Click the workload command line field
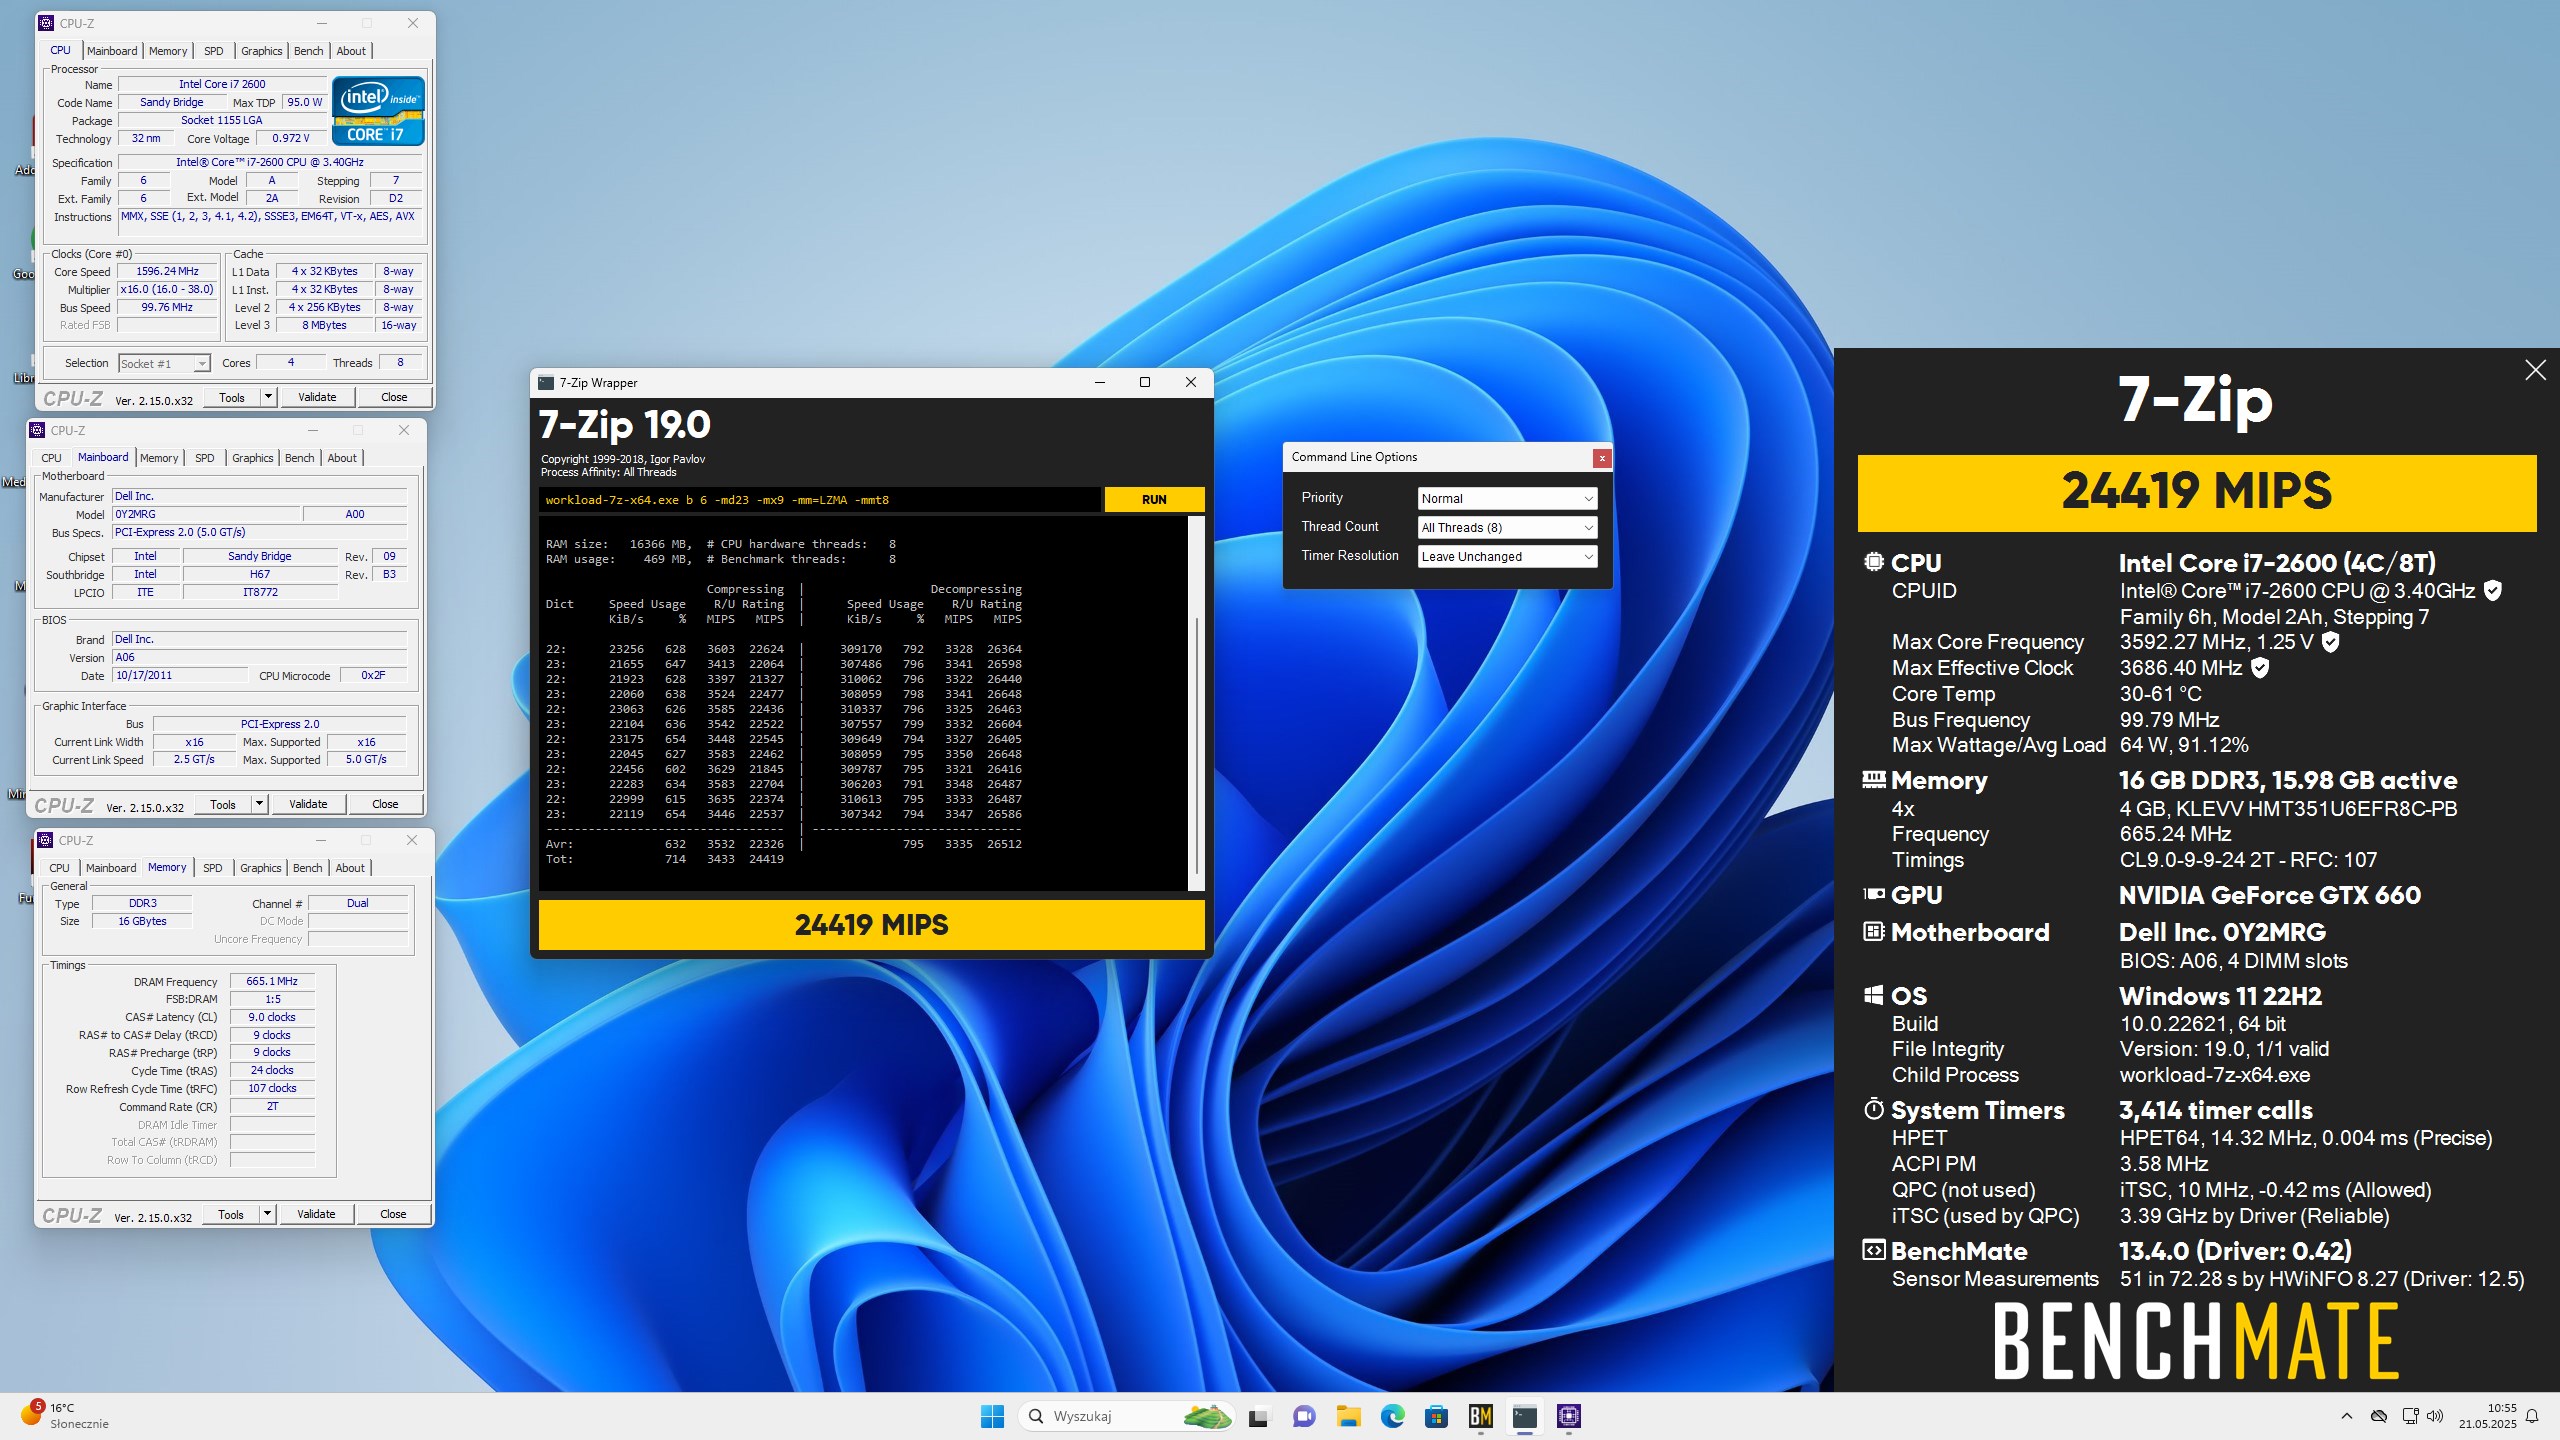Screen dimensions: 2560x1440 click(x=819, y=500)
